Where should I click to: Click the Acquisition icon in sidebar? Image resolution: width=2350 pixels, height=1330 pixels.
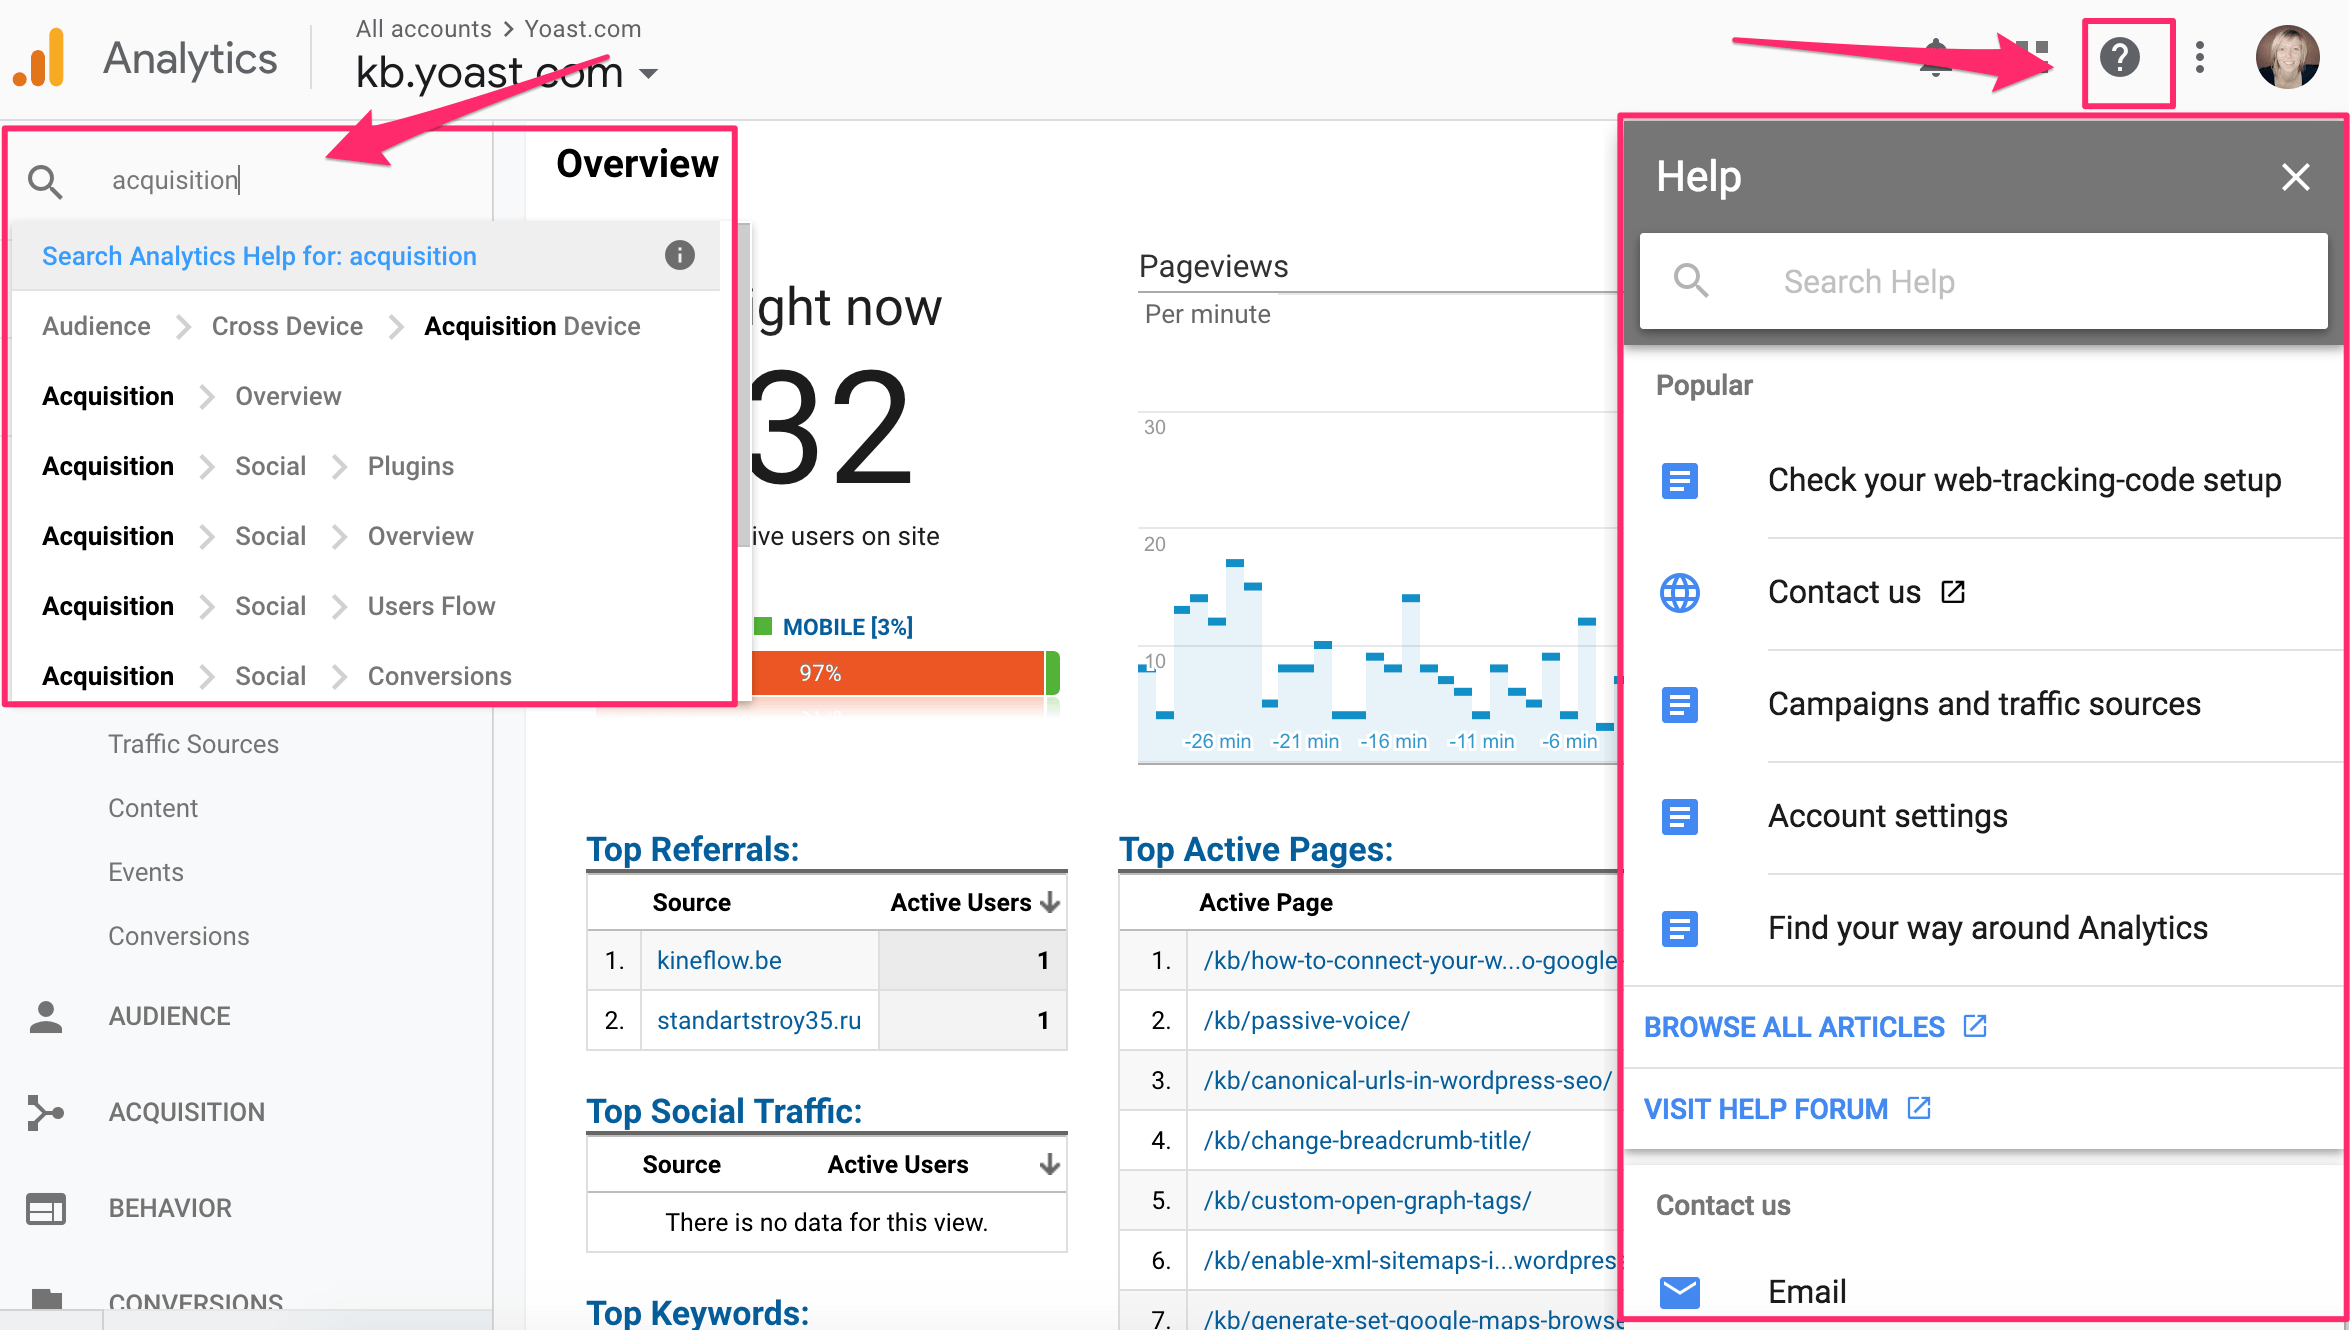click(46, 1112)
